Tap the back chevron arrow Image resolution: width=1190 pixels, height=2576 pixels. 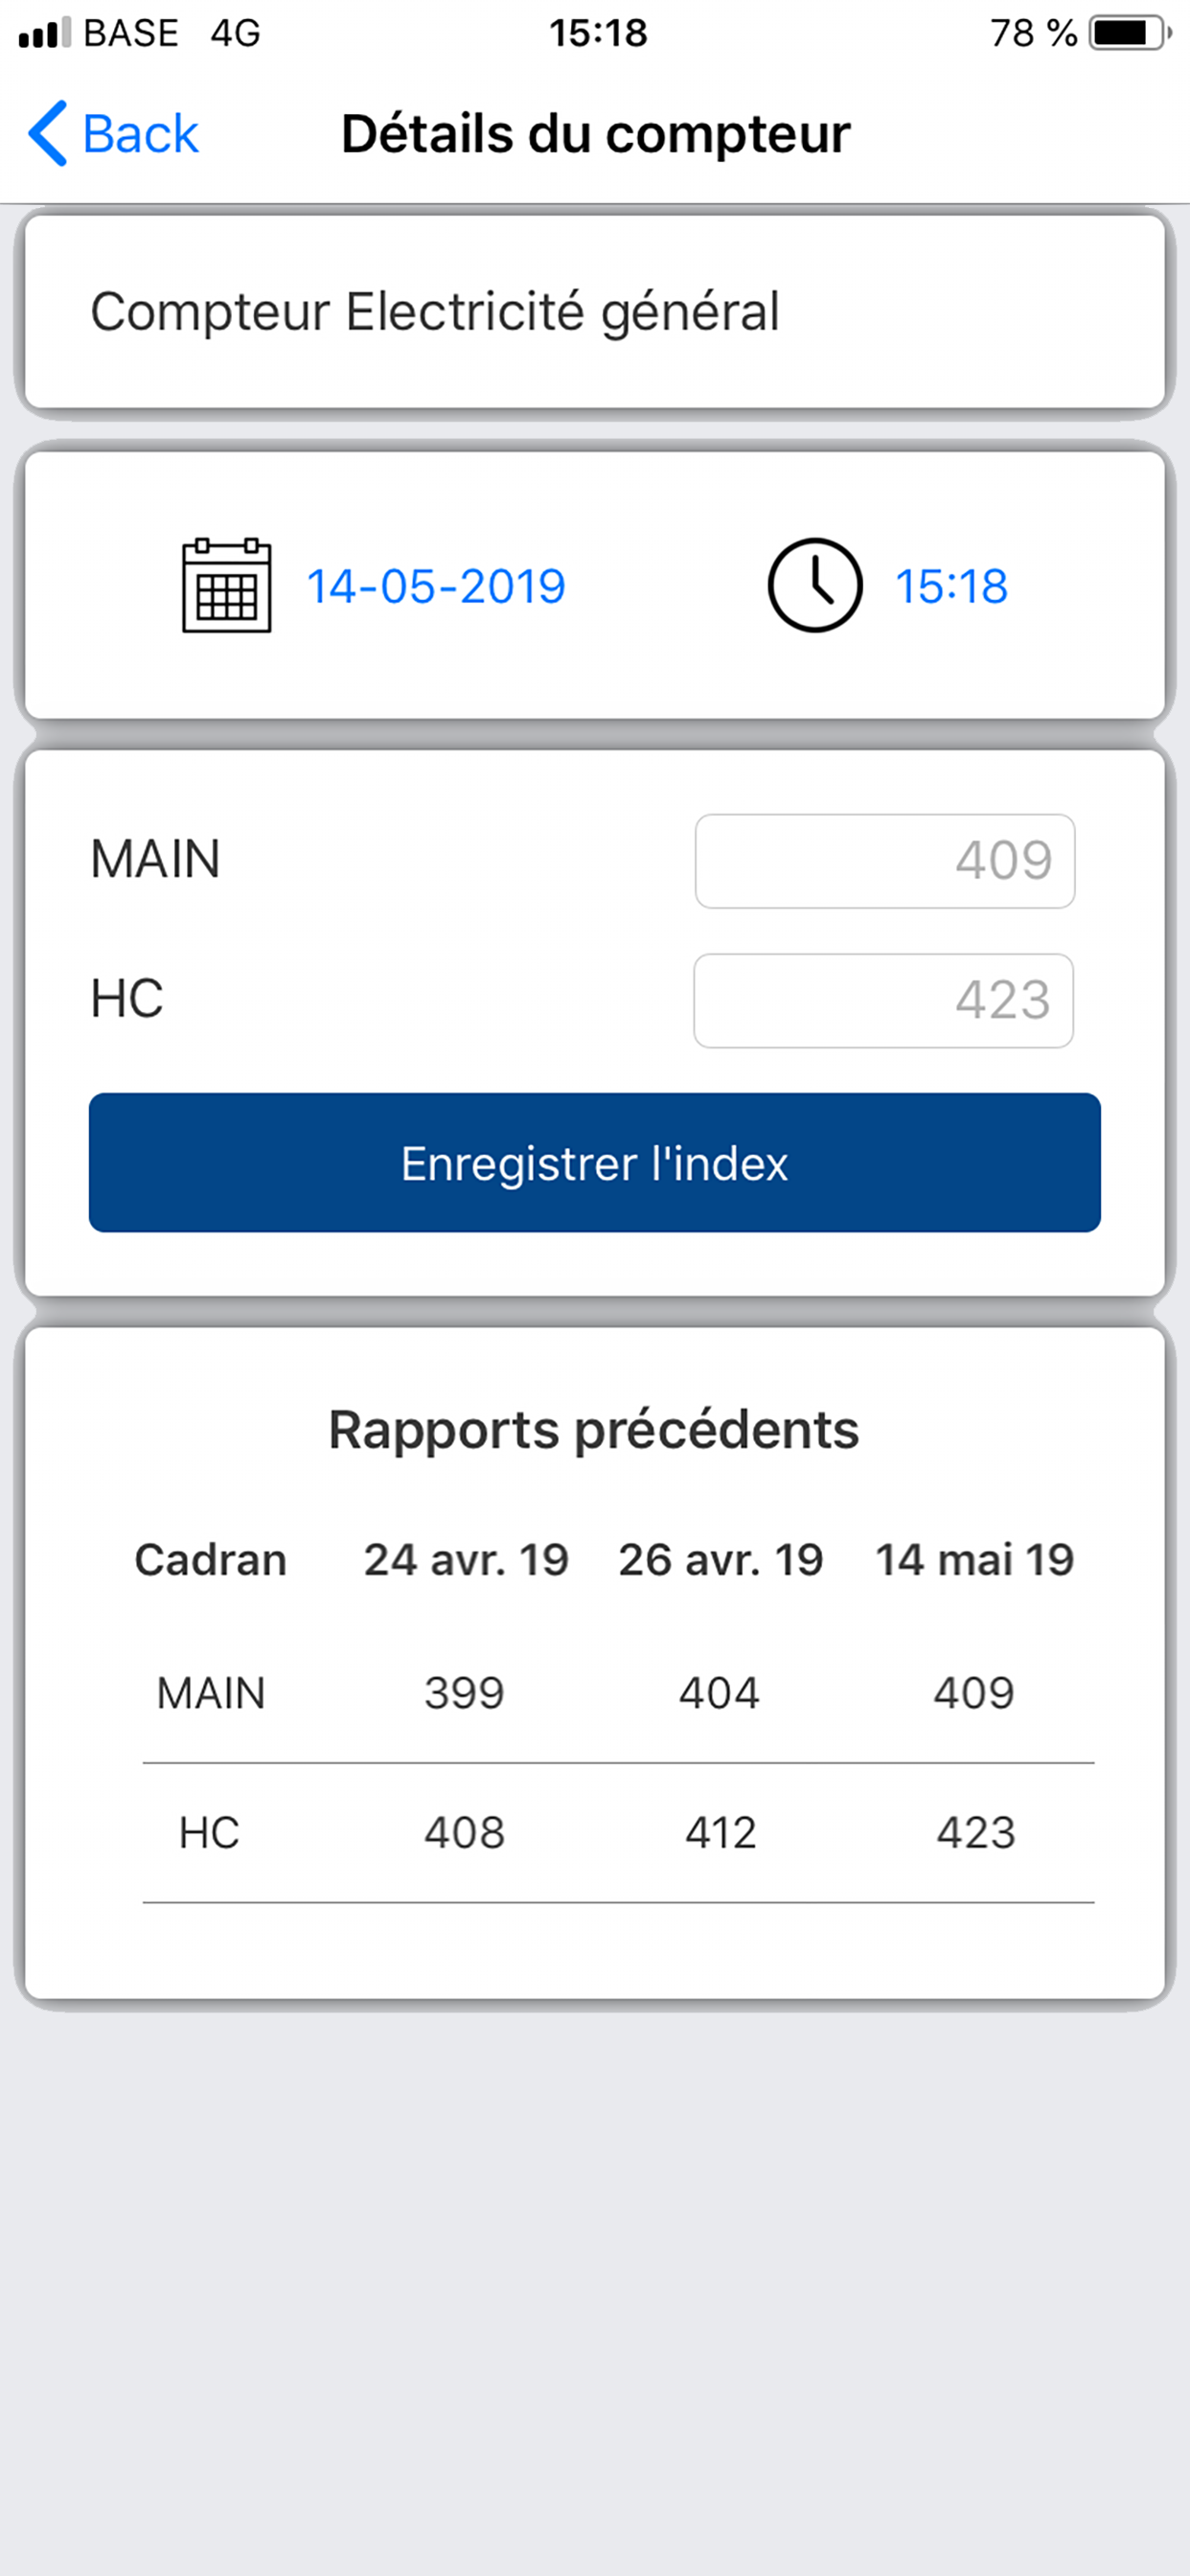pyautogui.click(x=47, y=133)
